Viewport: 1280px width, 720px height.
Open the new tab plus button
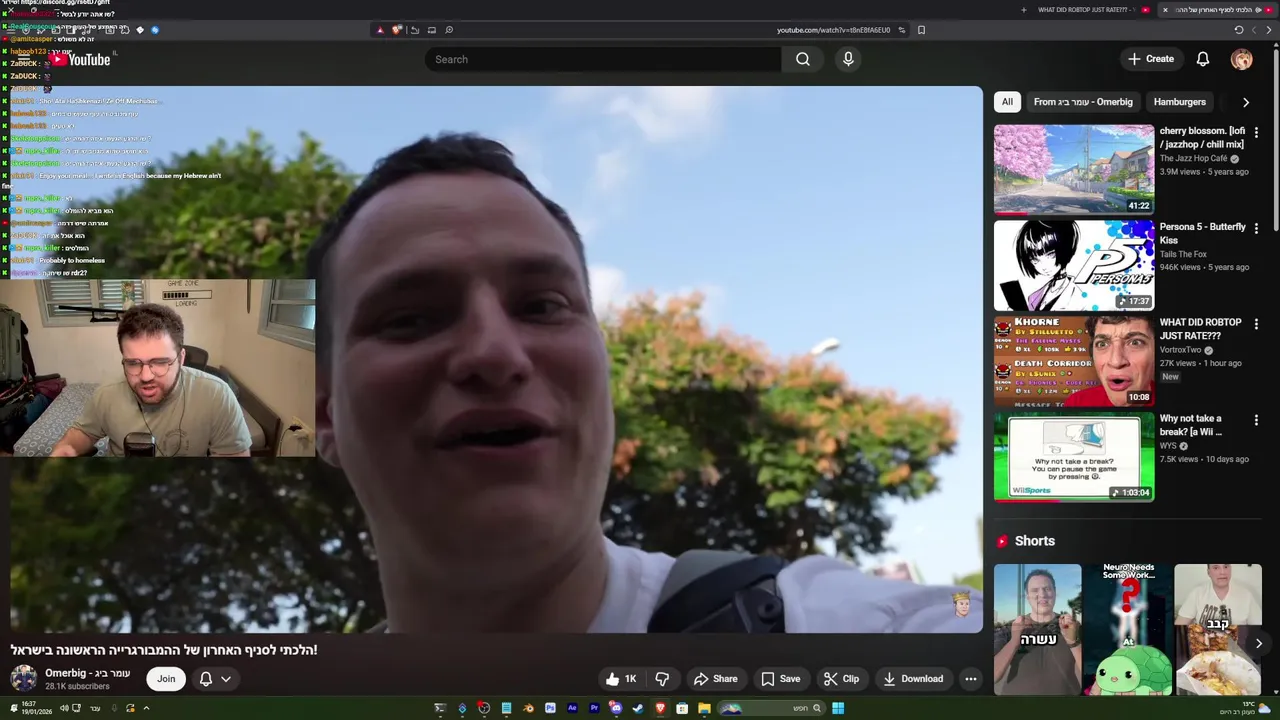click(1023, 10)
